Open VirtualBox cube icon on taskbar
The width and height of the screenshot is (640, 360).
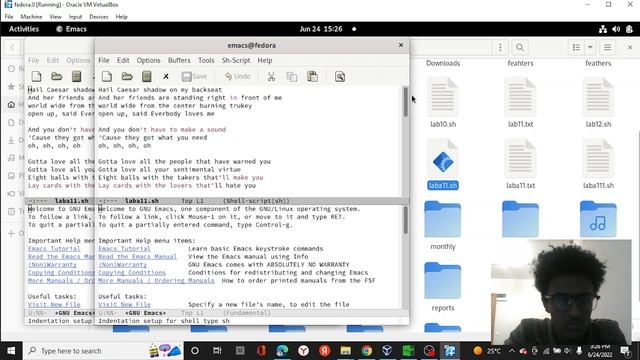click(x=387, y=351)
